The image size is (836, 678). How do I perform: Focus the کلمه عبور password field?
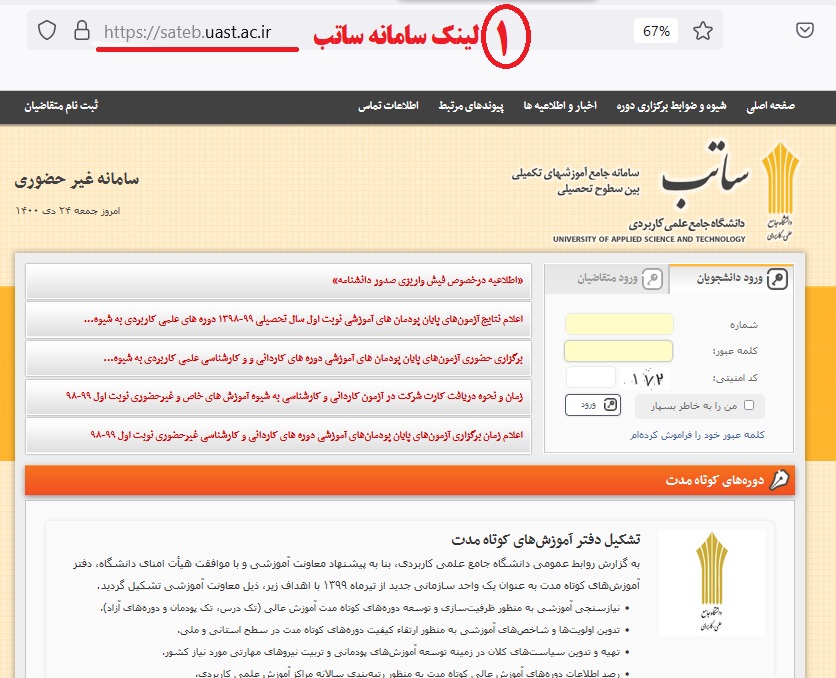click(619, 351)
